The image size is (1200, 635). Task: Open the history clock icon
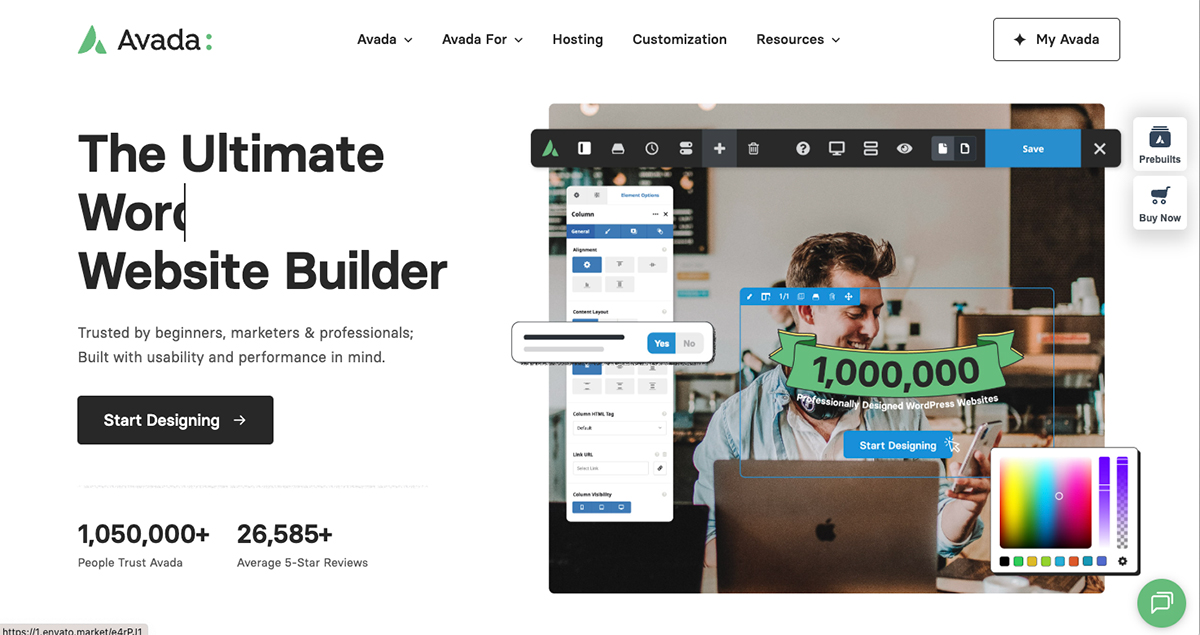coord(652,148)
